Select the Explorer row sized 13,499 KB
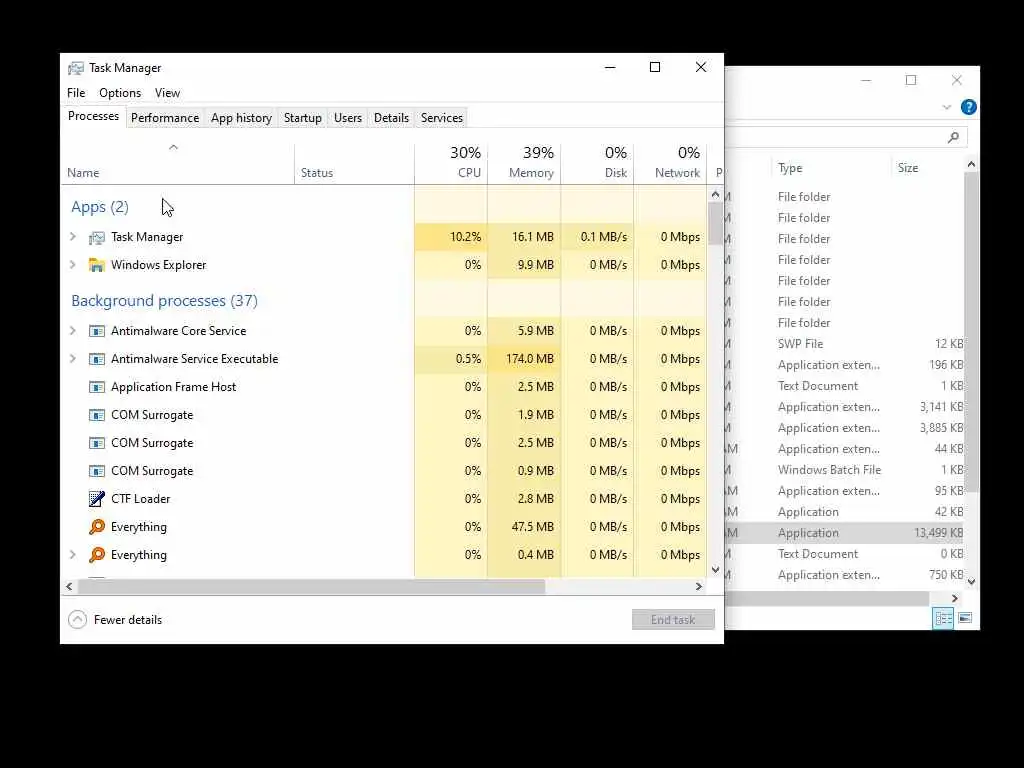Screen dimensions: 1024x768 pyautogui.click(x=844, y=533)
